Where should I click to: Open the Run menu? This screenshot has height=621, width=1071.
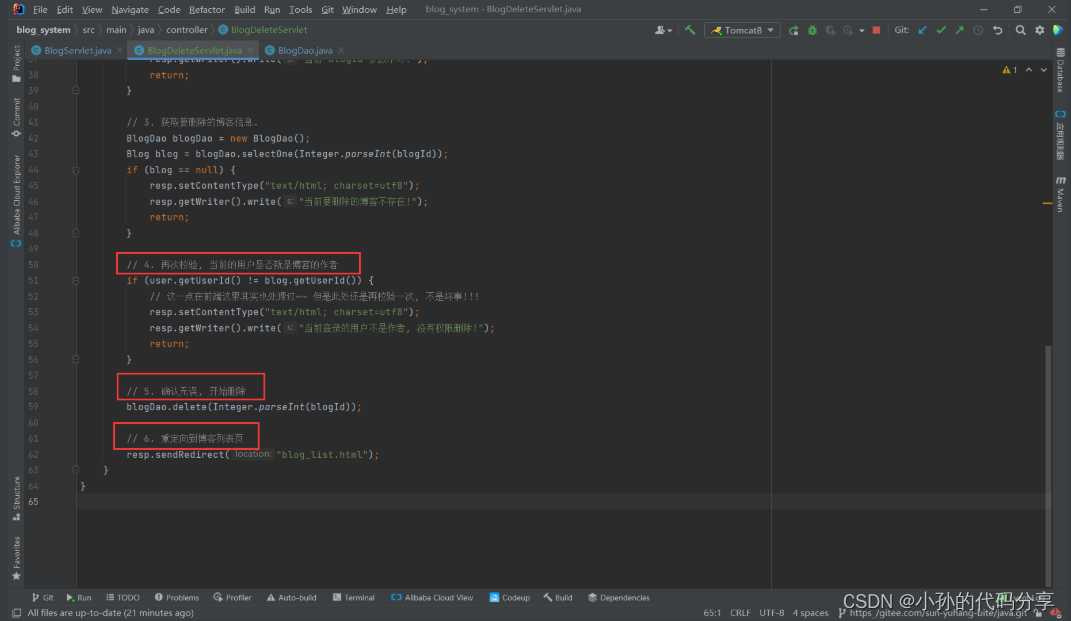[x=272, y=10]
